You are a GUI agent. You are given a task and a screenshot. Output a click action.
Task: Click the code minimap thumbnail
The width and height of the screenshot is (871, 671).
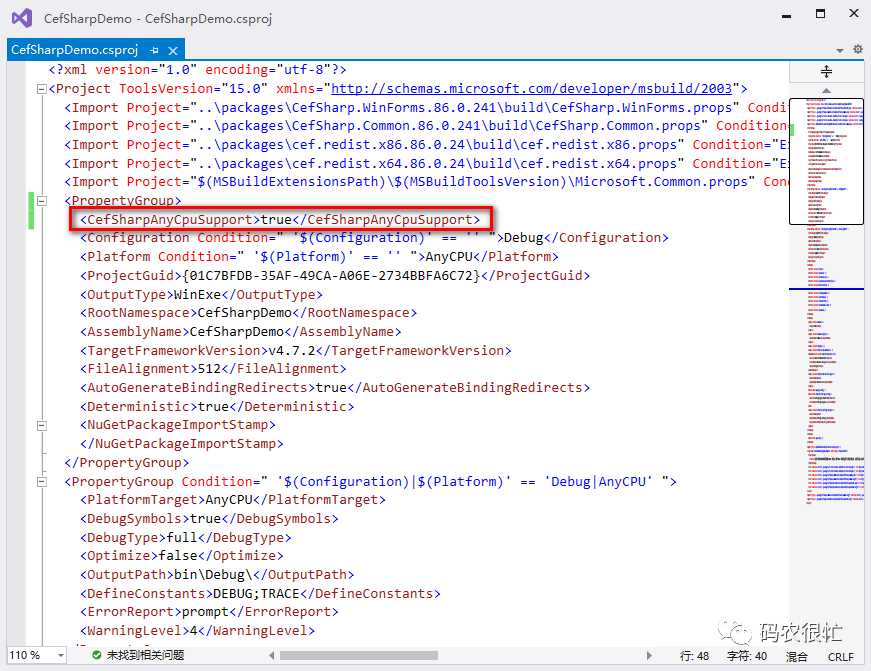click(825, 160)
